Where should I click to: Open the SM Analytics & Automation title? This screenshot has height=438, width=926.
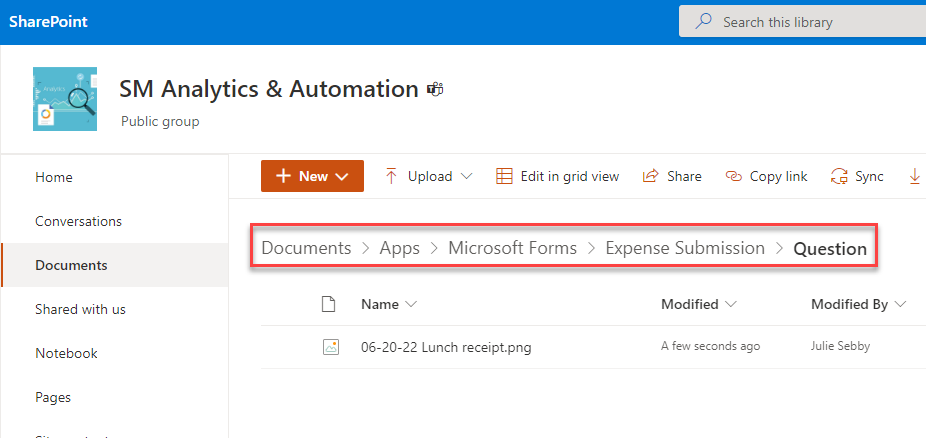269,90
